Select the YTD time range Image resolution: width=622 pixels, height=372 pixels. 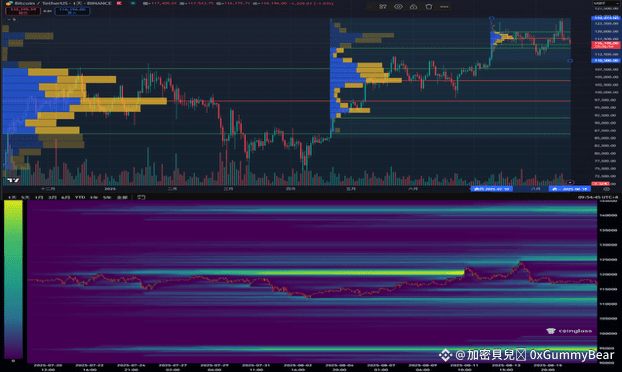point(80,197)
